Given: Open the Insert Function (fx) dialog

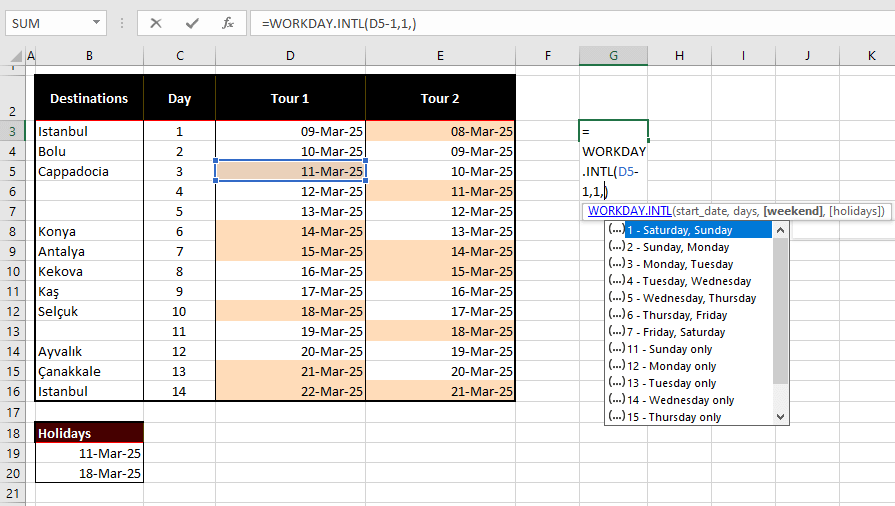Looking at the screenshot, I should [228, 23].
